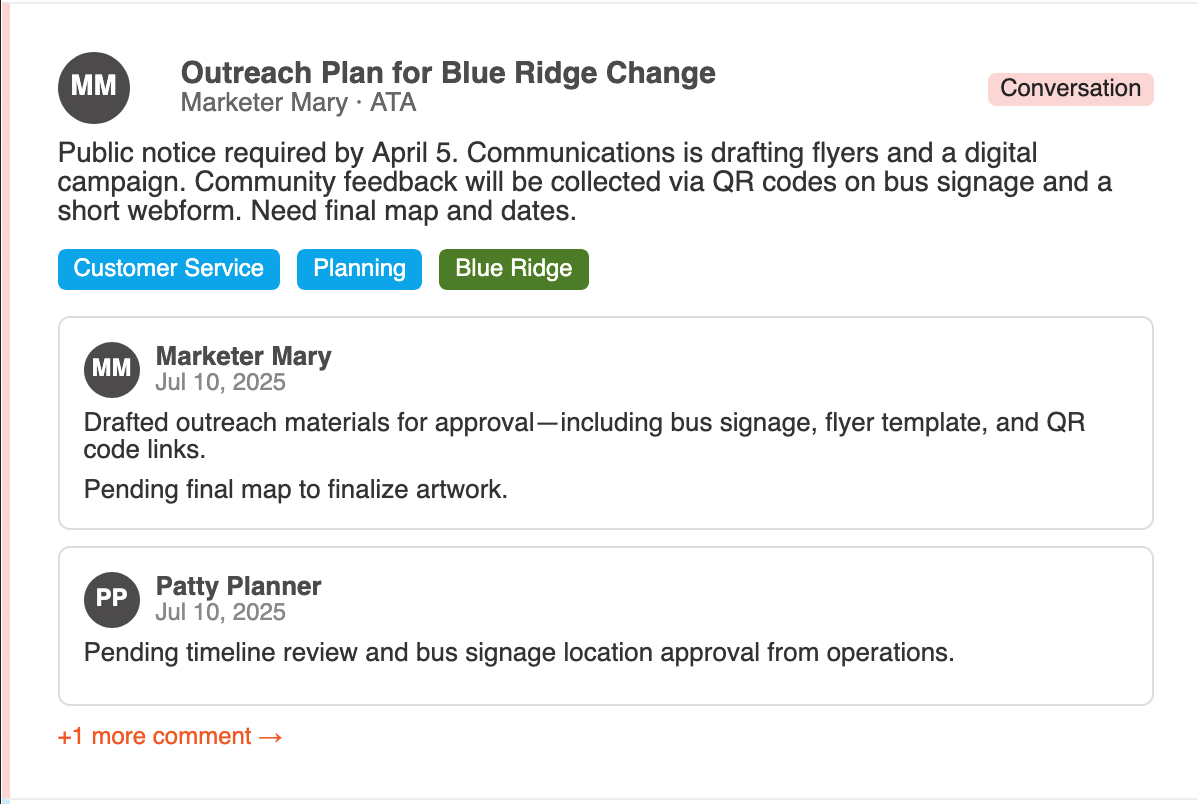The image size is (1197, 804).
Task: Click the arrow after more comment
Action: (270, 737)
